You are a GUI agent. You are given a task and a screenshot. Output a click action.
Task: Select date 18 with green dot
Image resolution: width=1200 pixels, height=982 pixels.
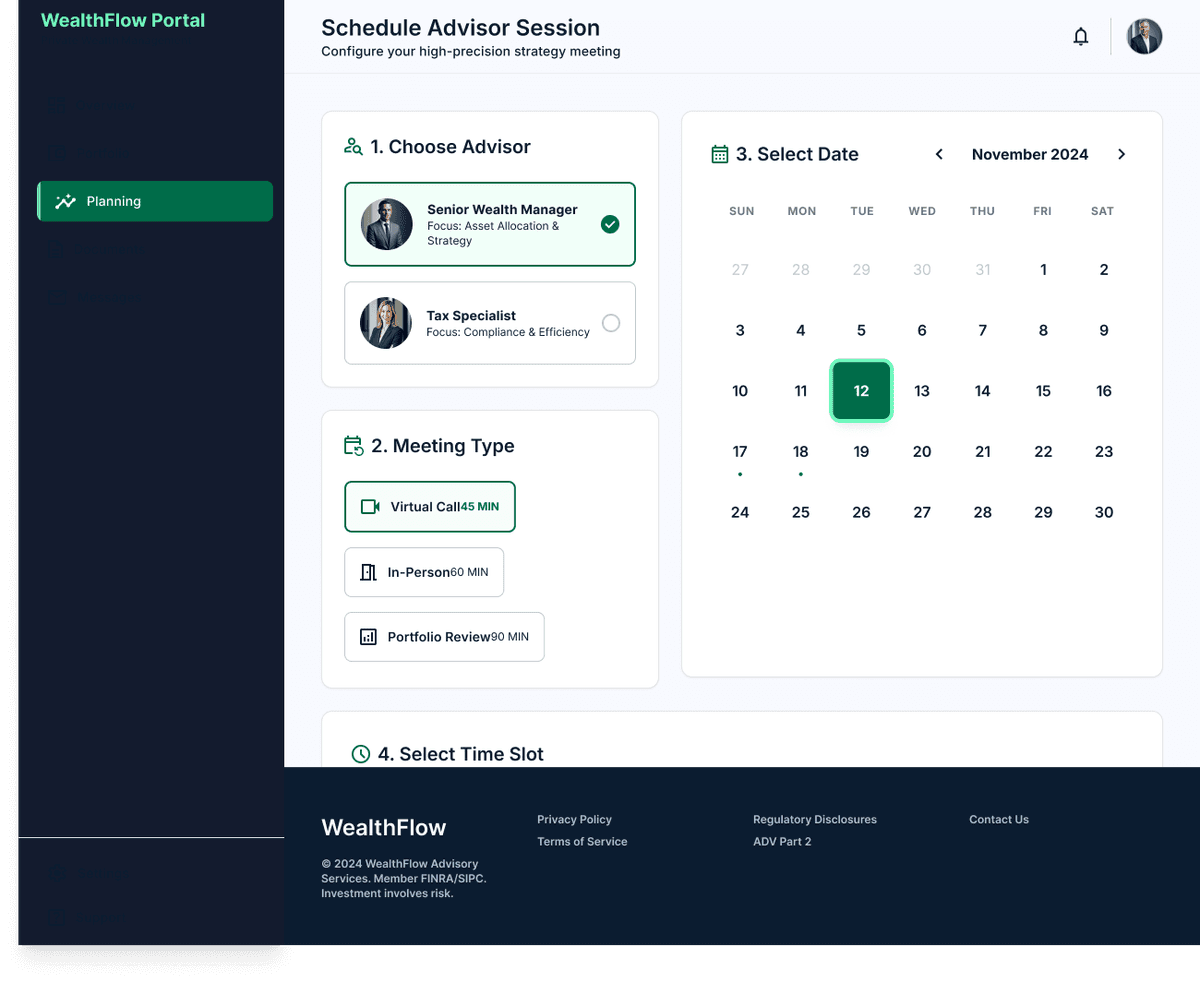pyautogui.click(x=801, y=452)
